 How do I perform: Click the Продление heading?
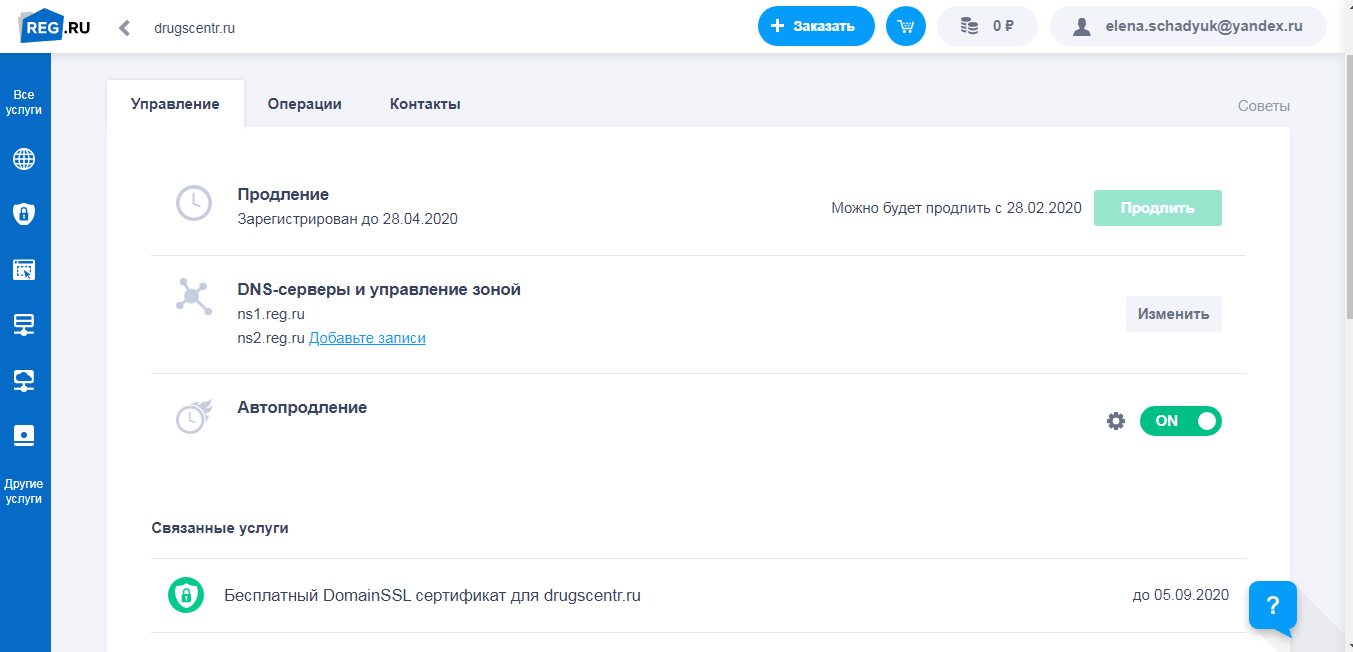click(283, 194)
